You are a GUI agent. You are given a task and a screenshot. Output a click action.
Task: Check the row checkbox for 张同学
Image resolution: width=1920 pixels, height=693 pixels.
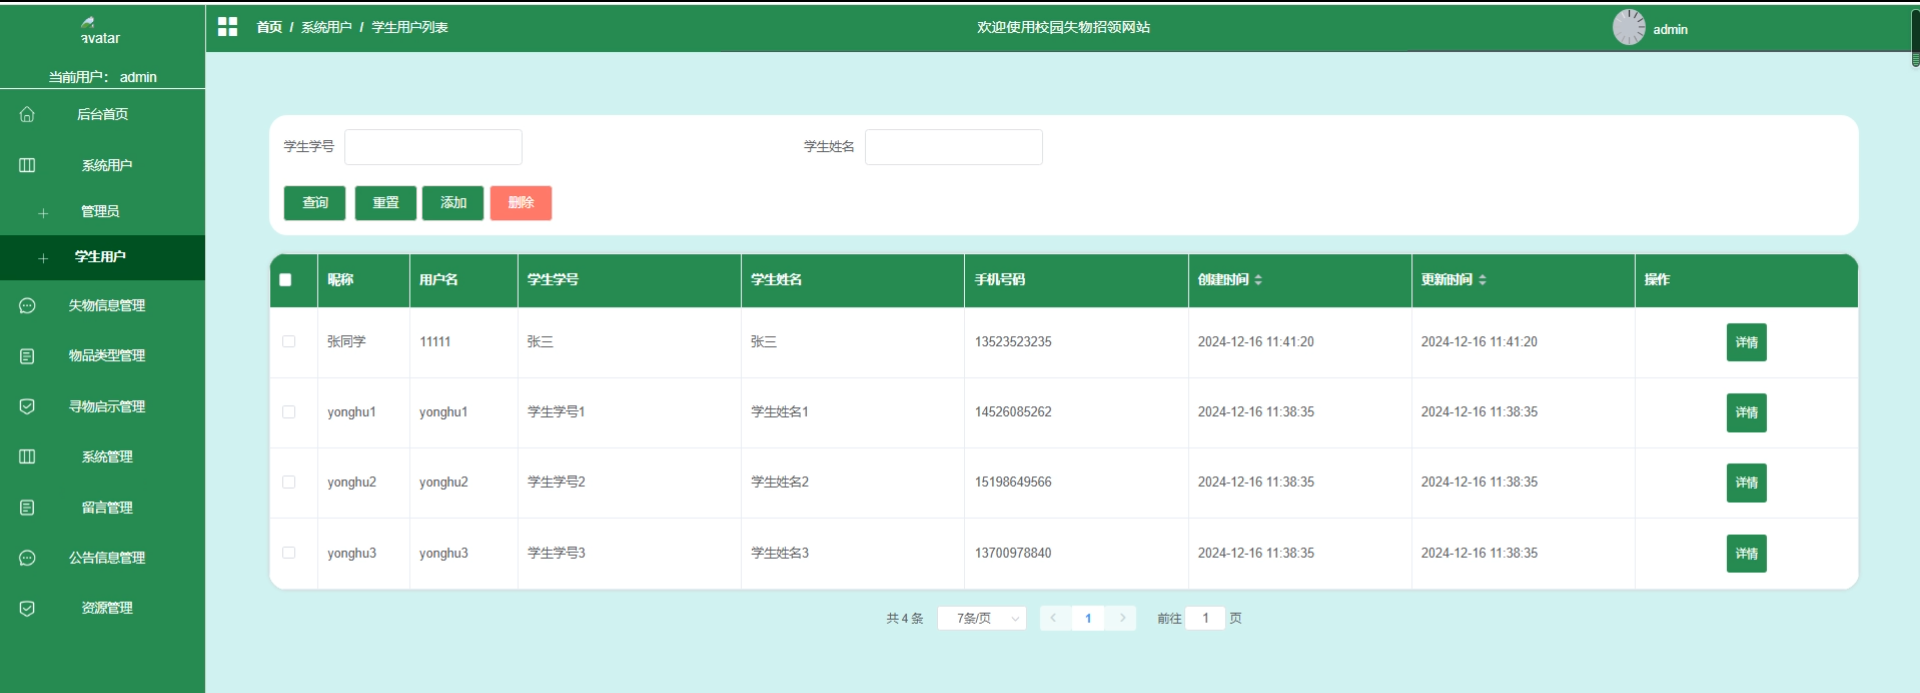[289, 342]
